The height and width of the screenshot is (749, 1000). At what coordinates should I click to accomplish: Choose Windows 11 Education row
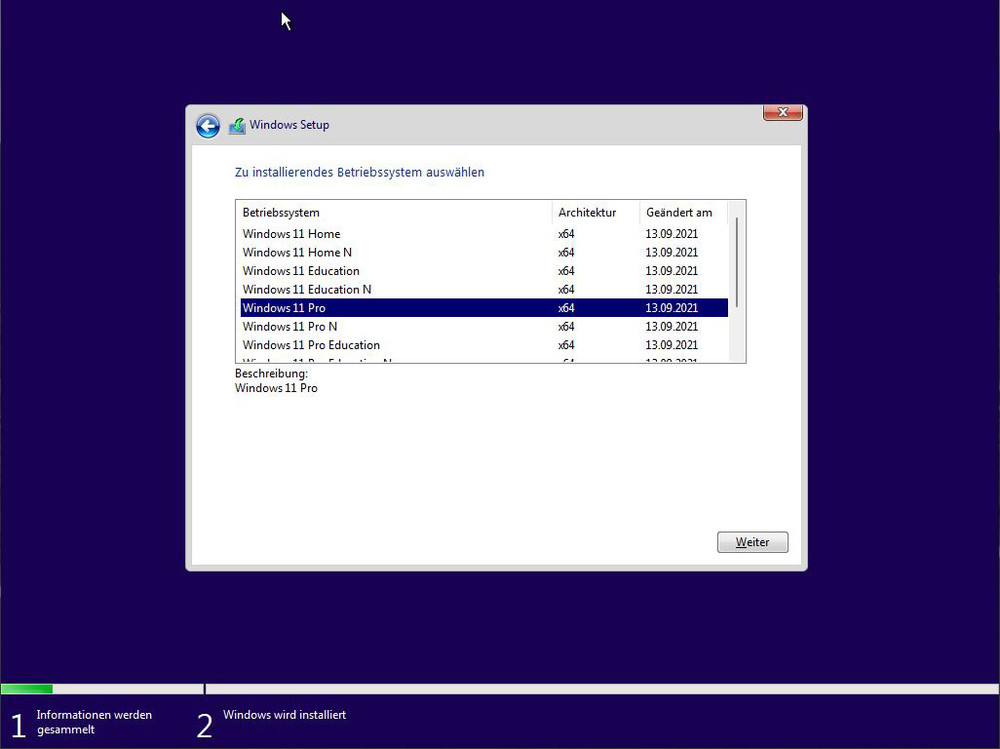(484, 271)
